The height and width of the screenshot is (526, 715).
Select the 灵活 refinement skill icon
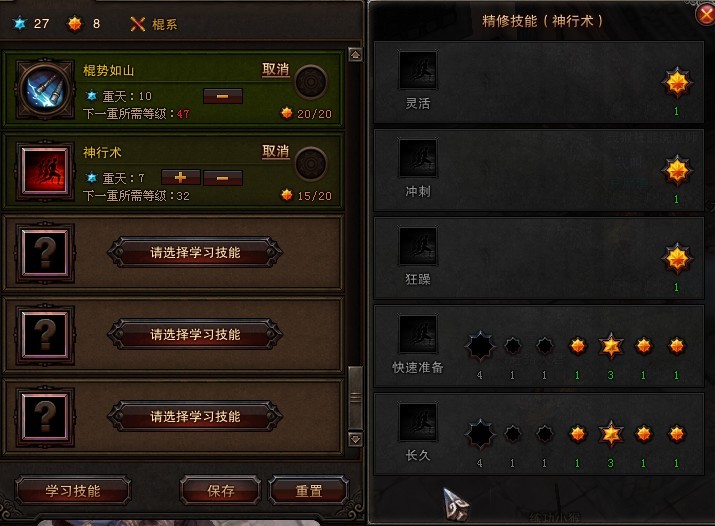418,70
